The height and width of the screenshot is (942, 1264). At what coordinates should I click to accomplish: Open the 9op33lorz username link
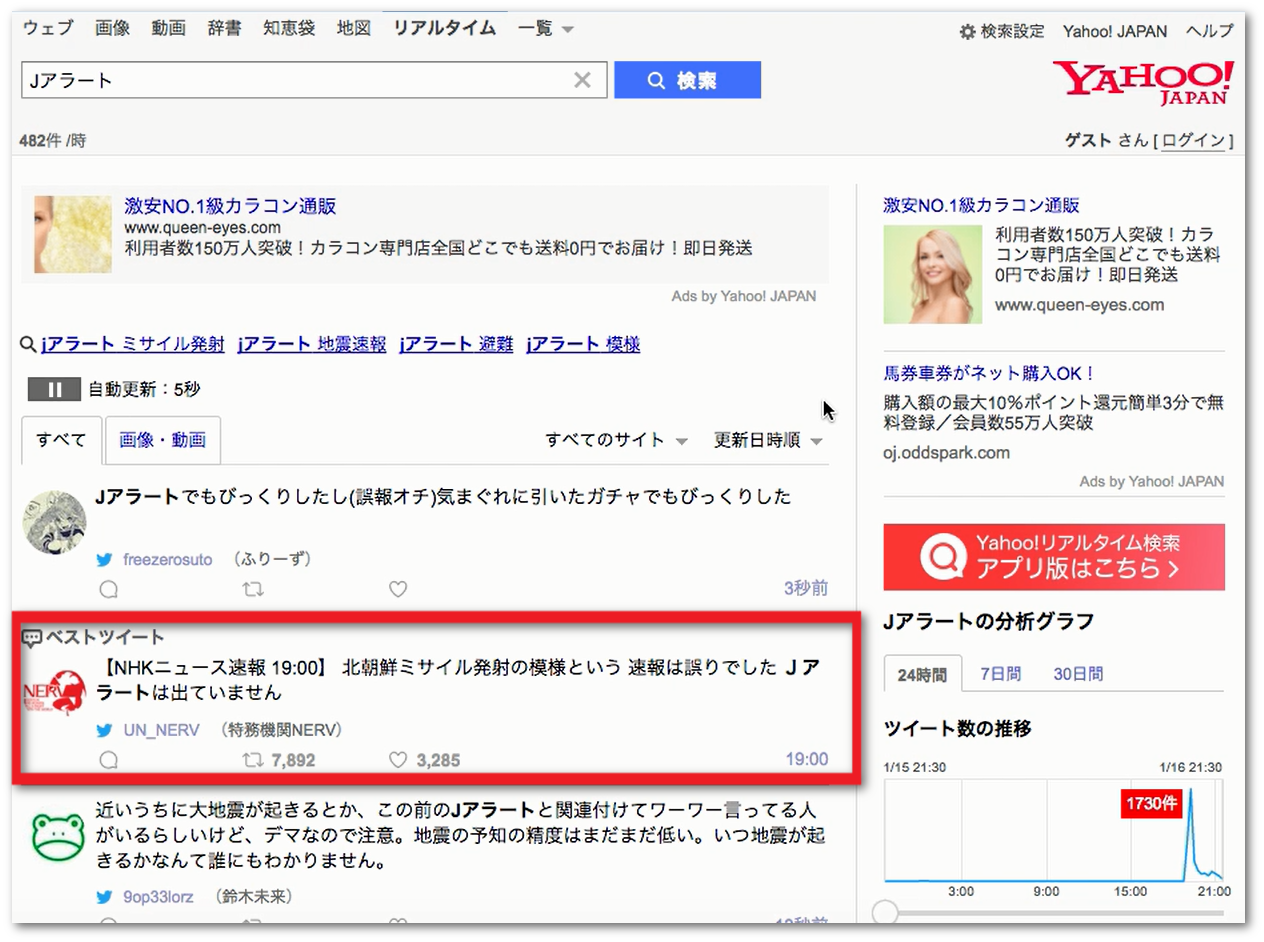158,897
